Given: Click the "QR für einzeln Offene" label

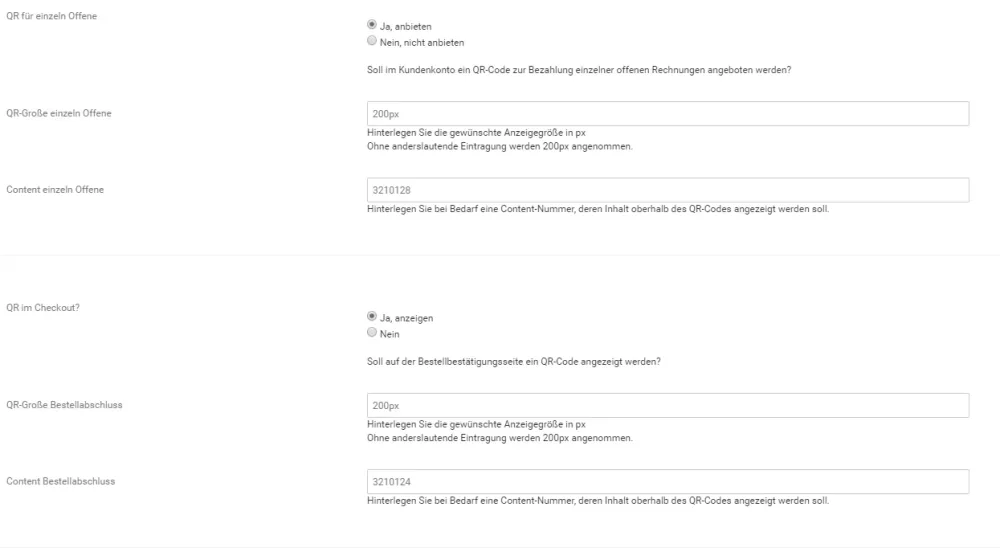Looking at the screenshot, I should tap(52, 16).
